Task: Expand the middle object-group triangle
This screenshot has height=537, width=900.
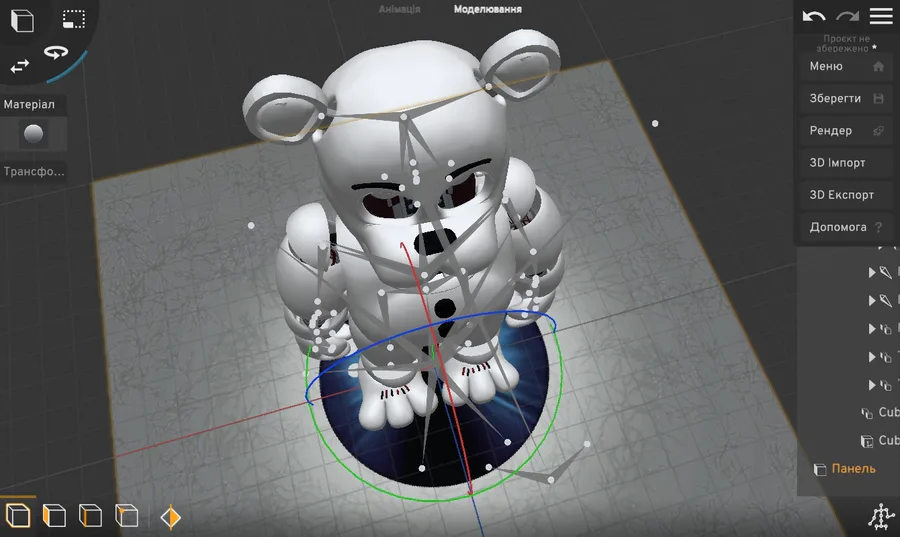Action: [x=872, y=357]
